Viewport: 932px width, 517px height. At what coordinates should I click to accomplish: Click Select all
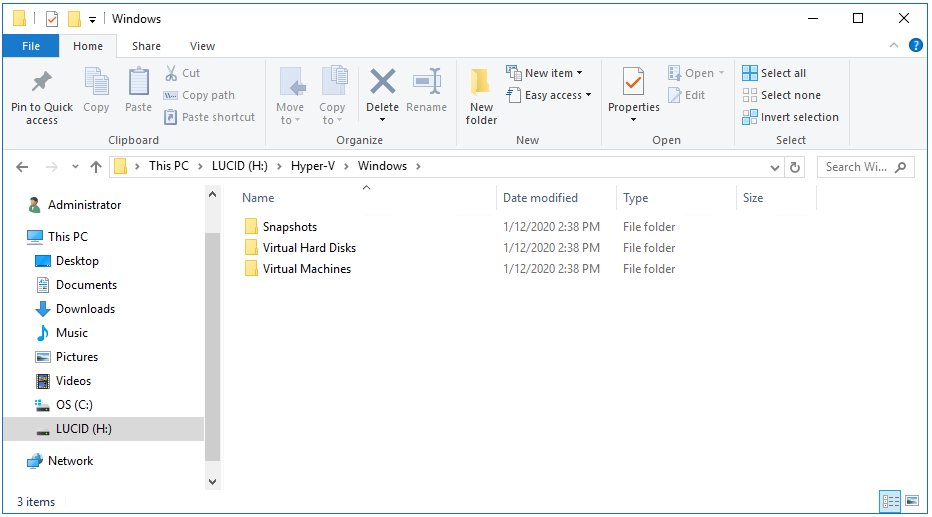(x=774, y=73)
